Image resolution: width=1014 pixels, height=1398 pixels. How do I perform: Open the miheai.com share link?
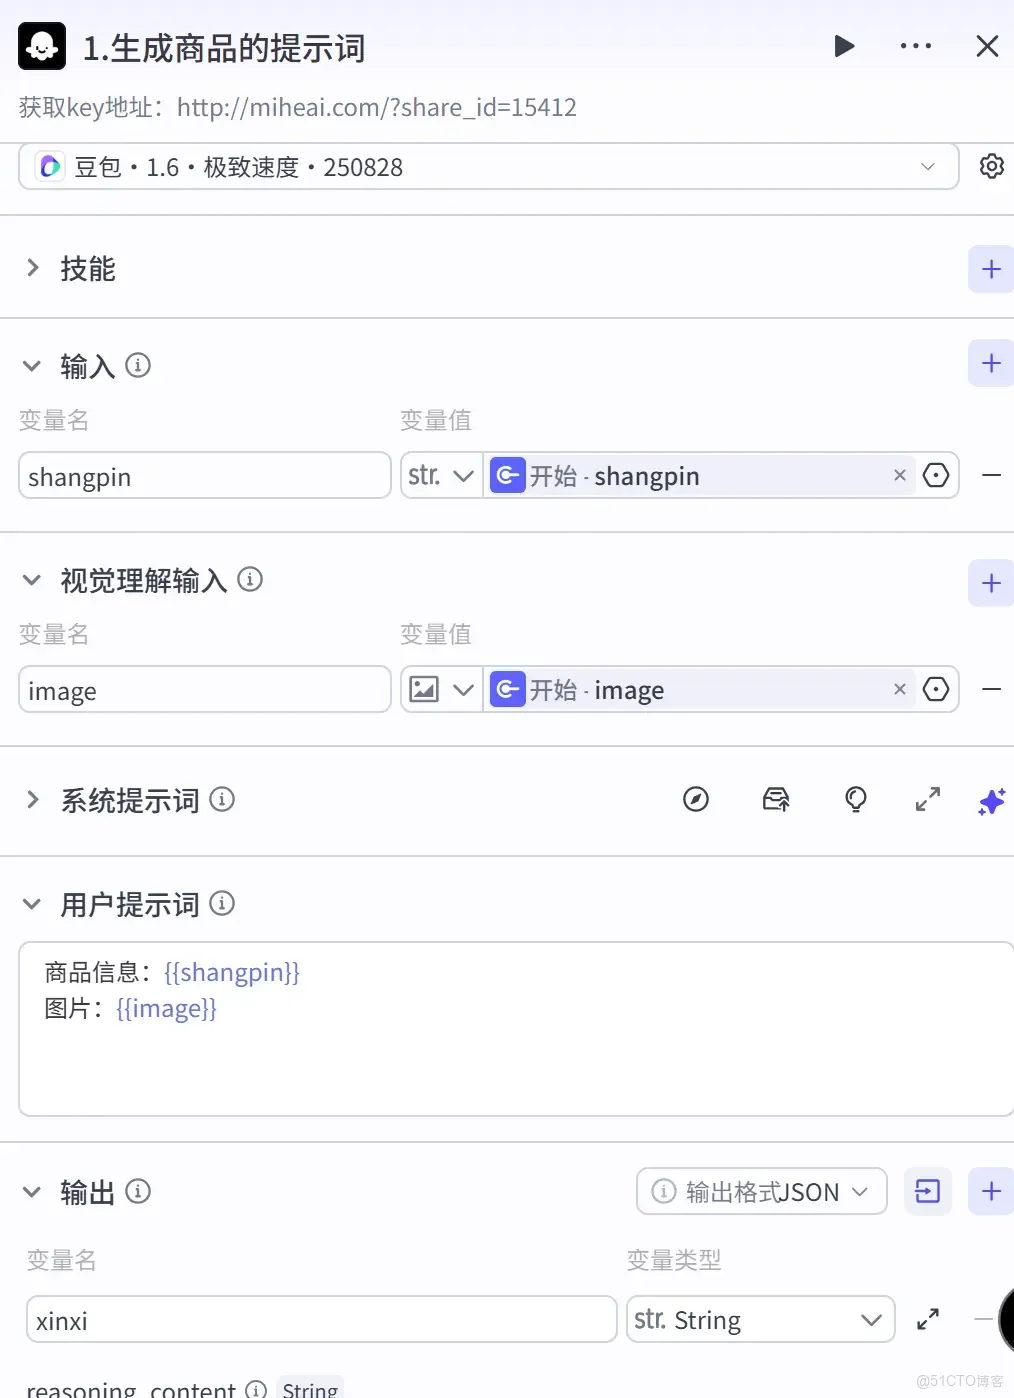(377, 107)
